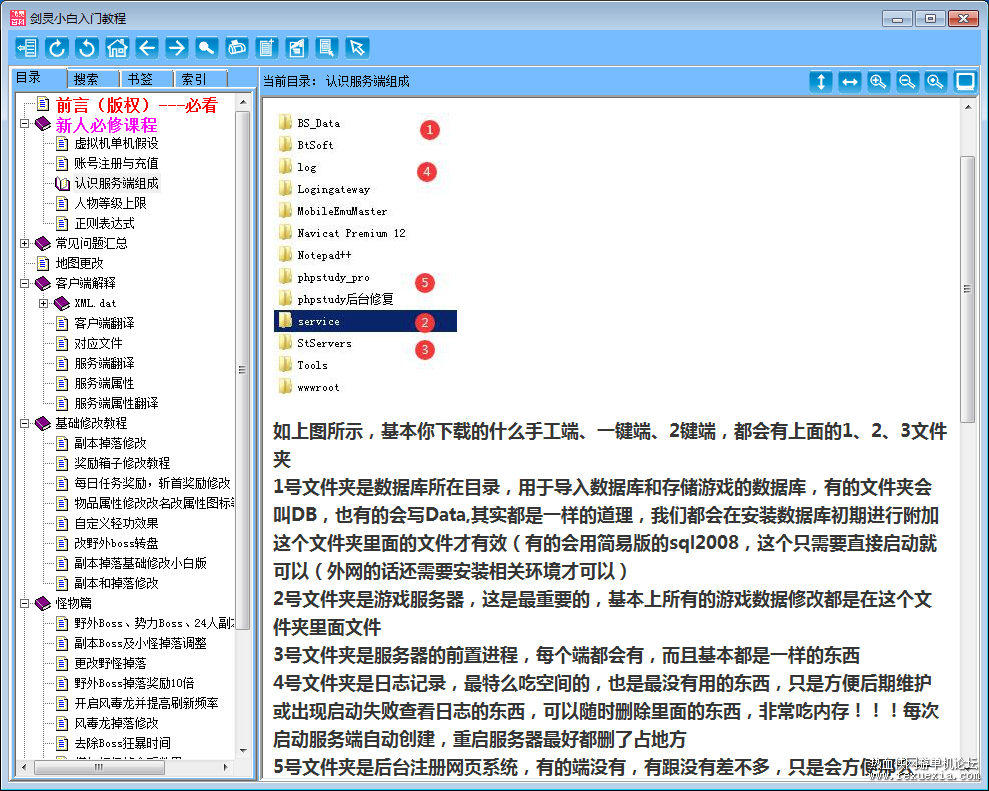This screenshot has height=791, width=989.
Task: Go forward with the right arrow icon
Action: click(177, 48)
